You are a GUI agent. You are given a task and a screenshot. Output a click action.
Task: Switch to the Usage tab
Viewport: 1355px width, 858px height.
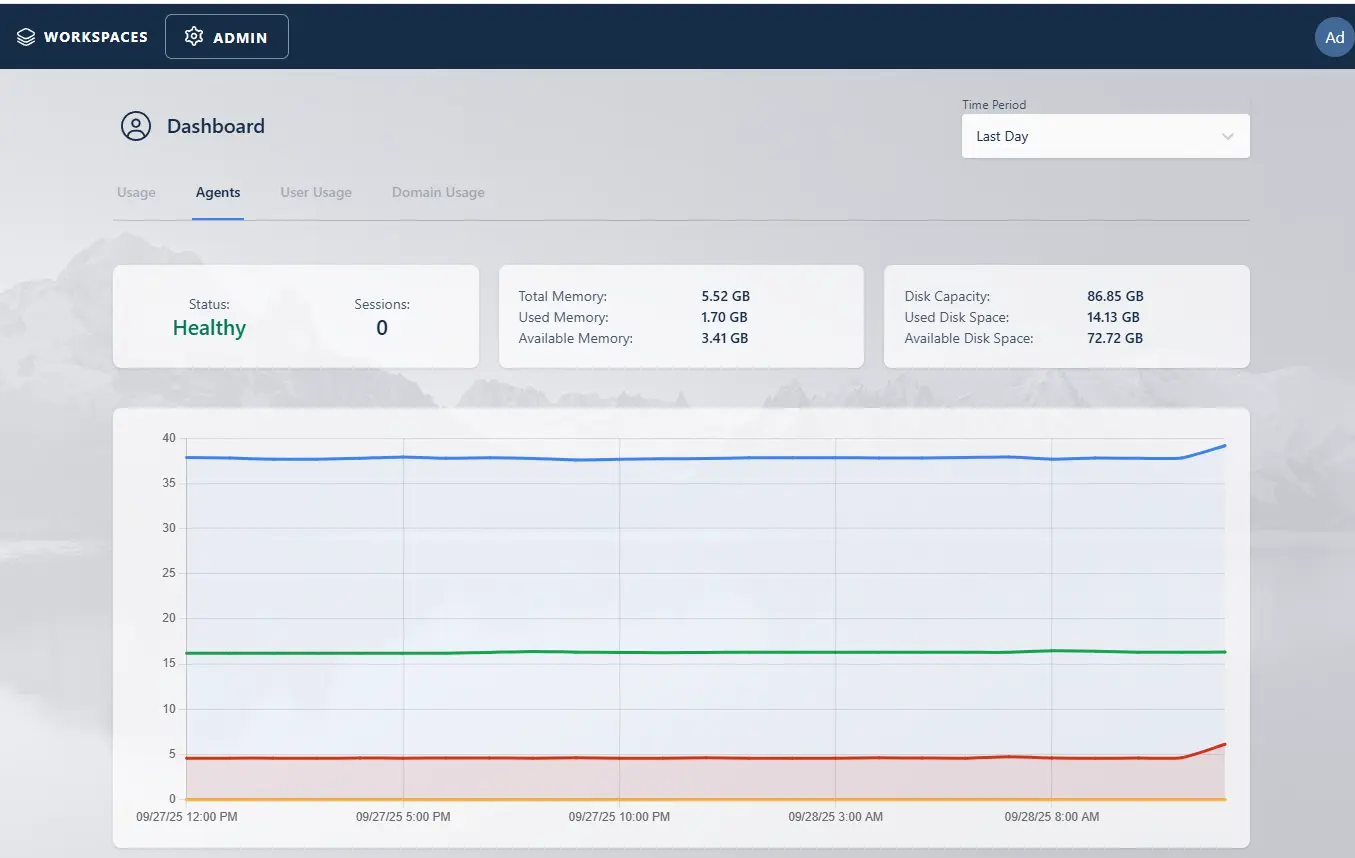click(136, 192)
